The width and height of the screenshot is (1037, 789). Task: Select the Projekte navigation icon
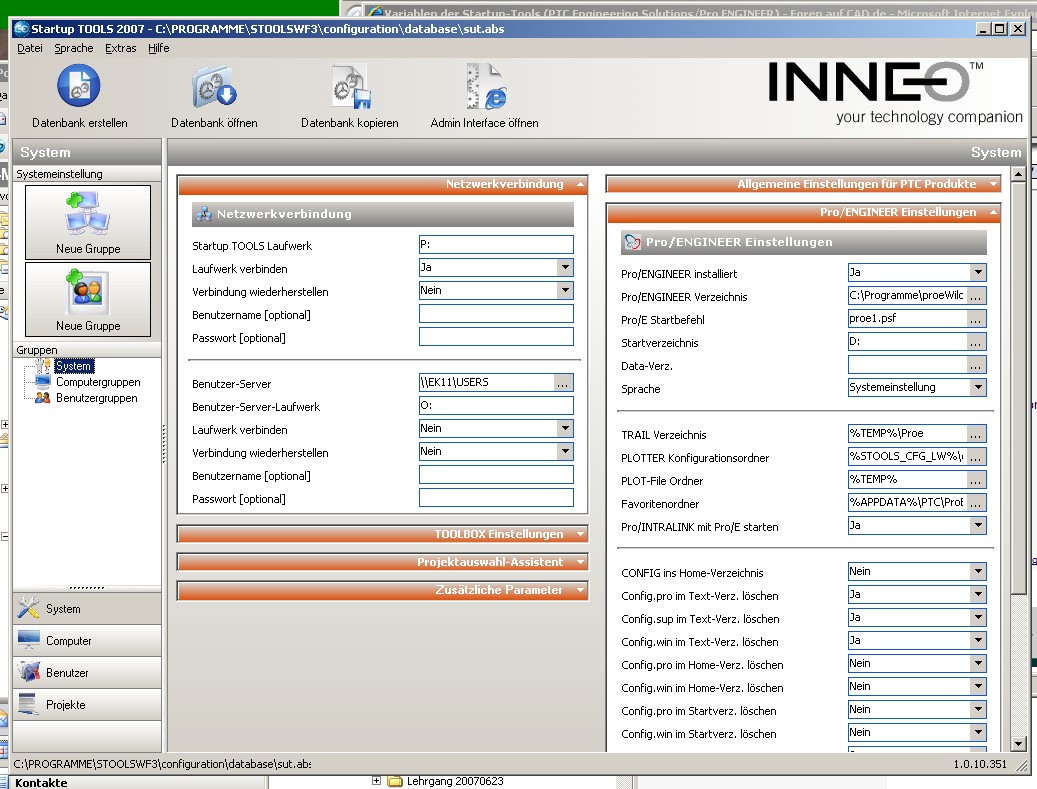[28, 704]
